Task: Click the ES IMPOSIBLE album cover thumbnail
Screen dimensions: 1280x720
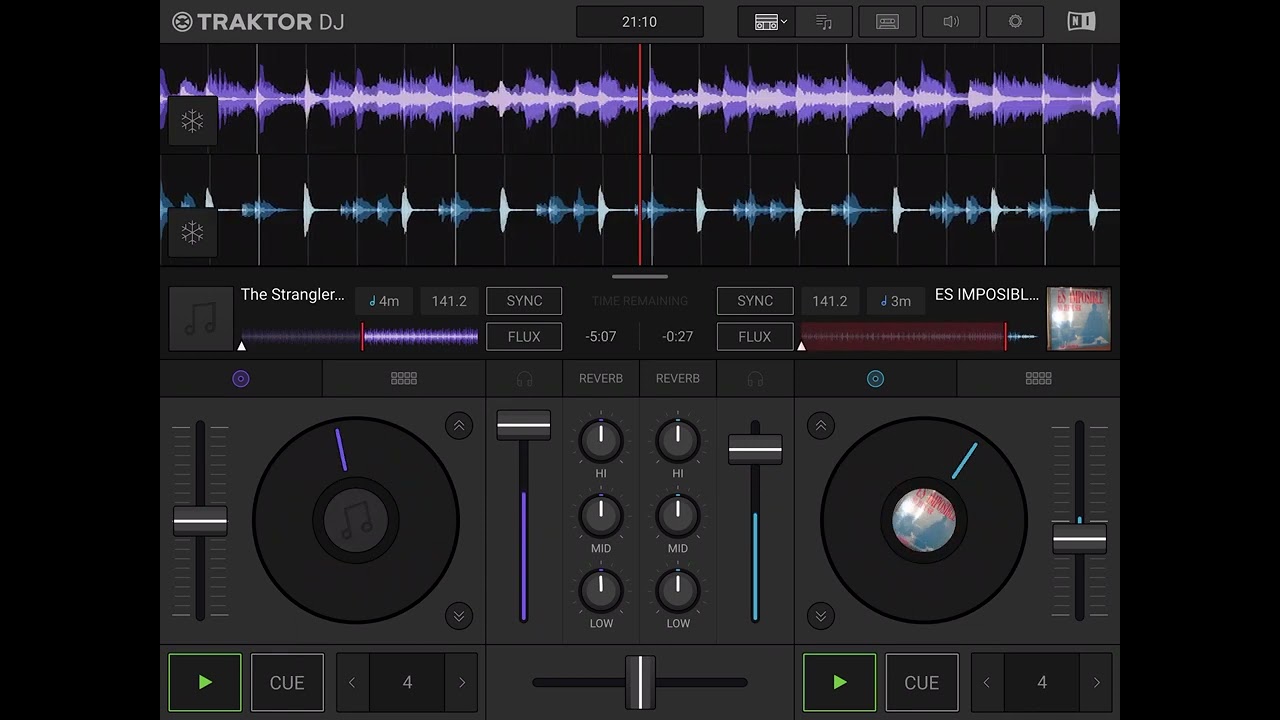Action: click(1079, 319)
